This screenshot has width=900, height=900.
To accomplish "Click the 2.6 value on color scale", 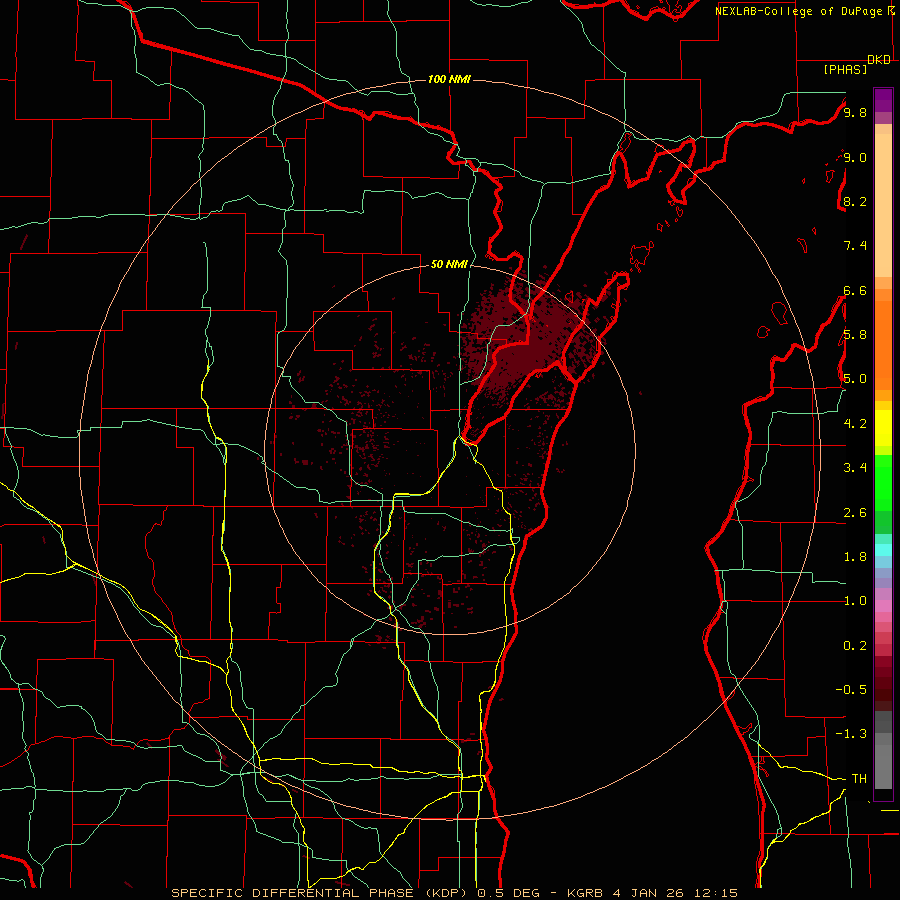I will (x=855, y=513).
